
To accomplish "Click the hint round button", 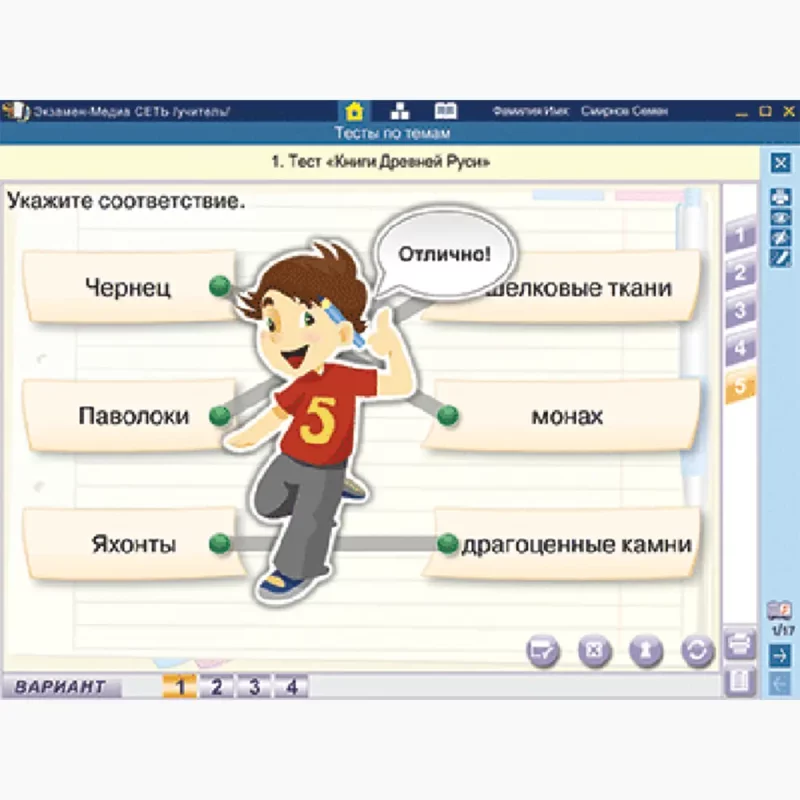I will click(646, 652).
